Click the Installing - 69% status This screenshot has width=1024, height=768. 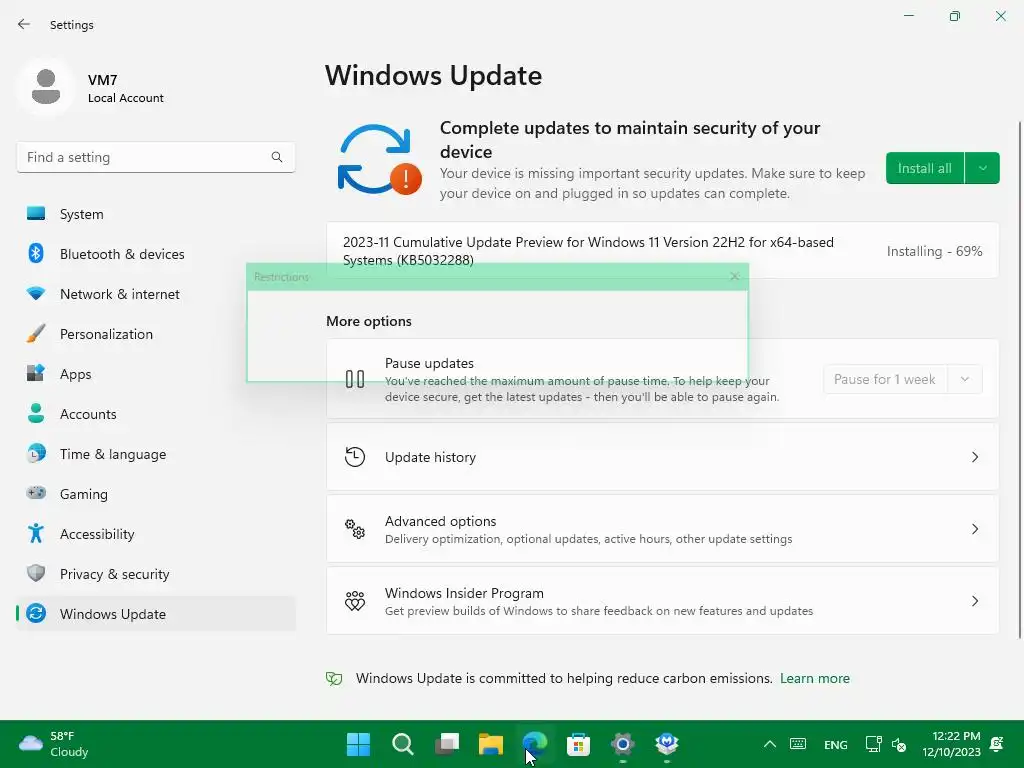934,251
